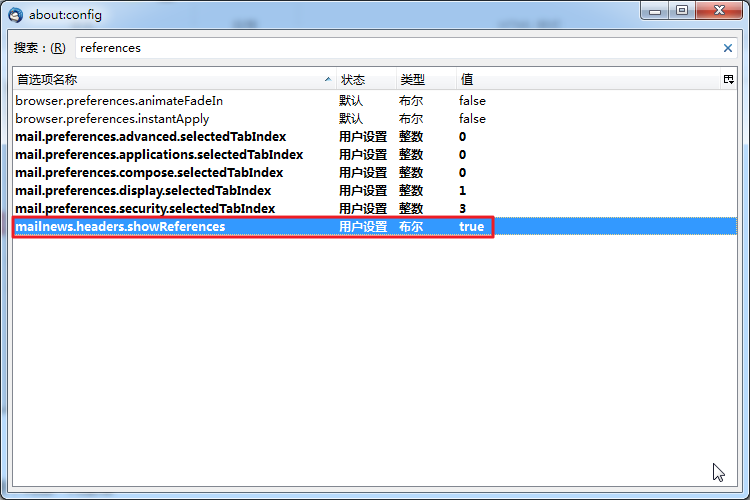Select mail.preferences.applications.selectedTabIndex row
Image resolution: width=750 pixels, height=500 pixels.
click(x=375, y=155)
